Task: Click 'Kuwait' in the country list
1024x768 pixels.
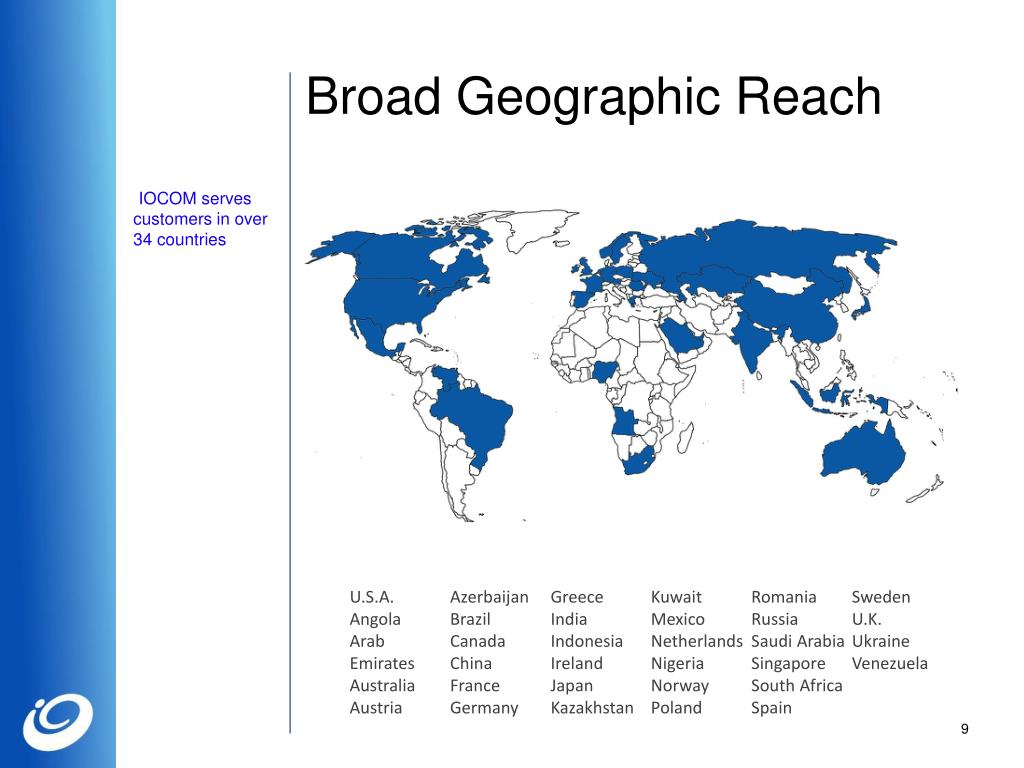Action: [x=676, y=597]
